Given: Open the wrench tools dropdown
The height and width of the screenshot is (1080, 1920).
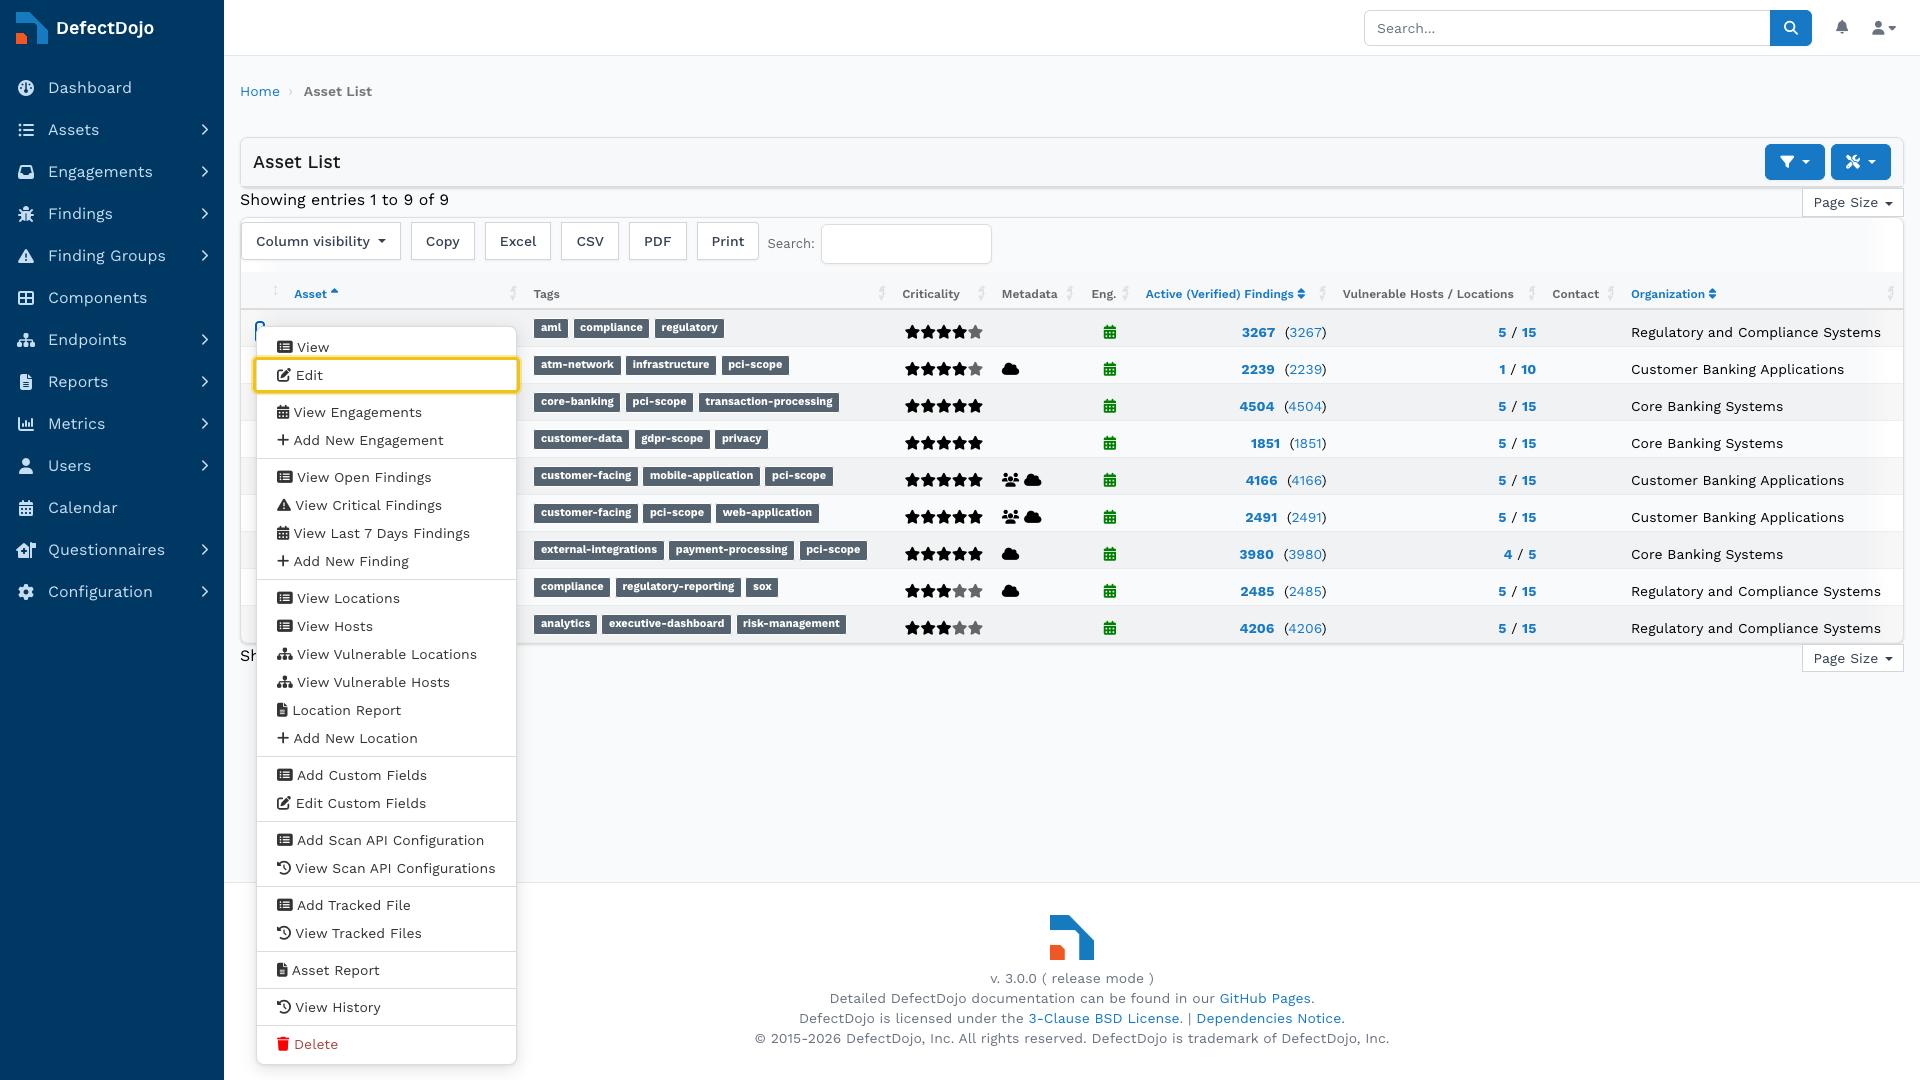Looking at the screenshot, I should 1860,162.
